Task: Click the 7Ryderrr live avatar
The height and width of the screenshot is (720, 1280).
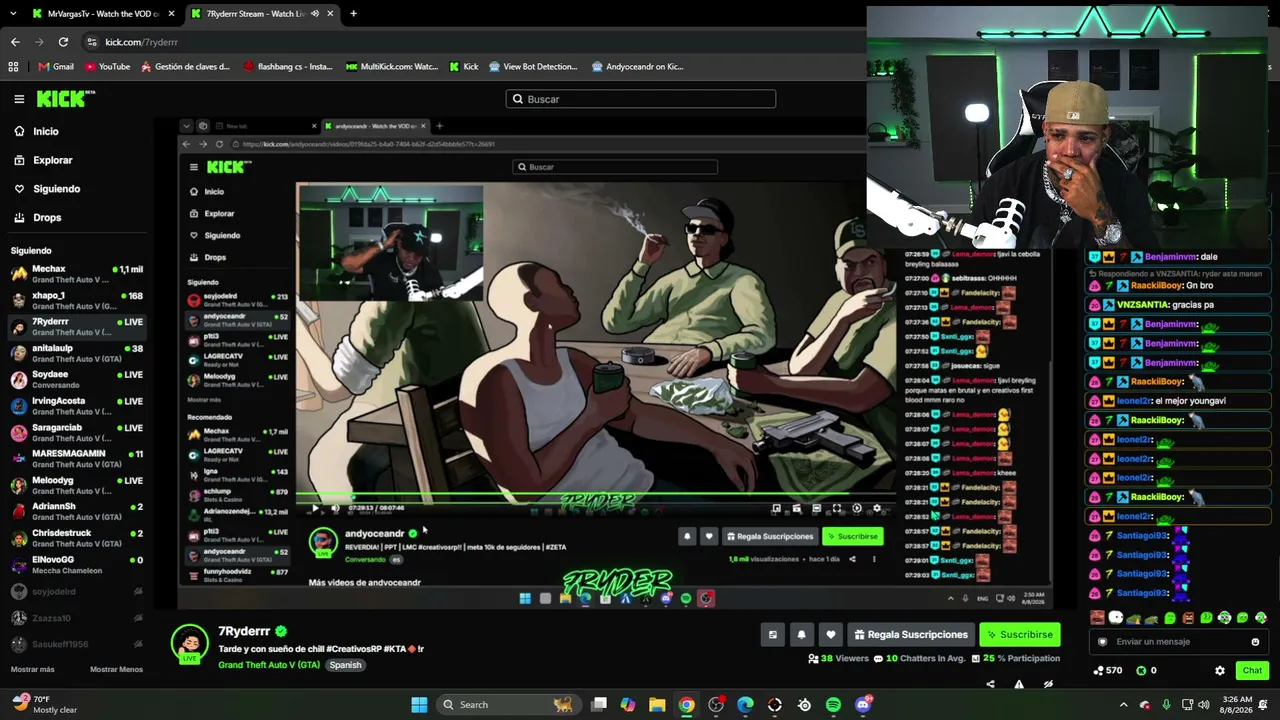Action: (190, 644)
